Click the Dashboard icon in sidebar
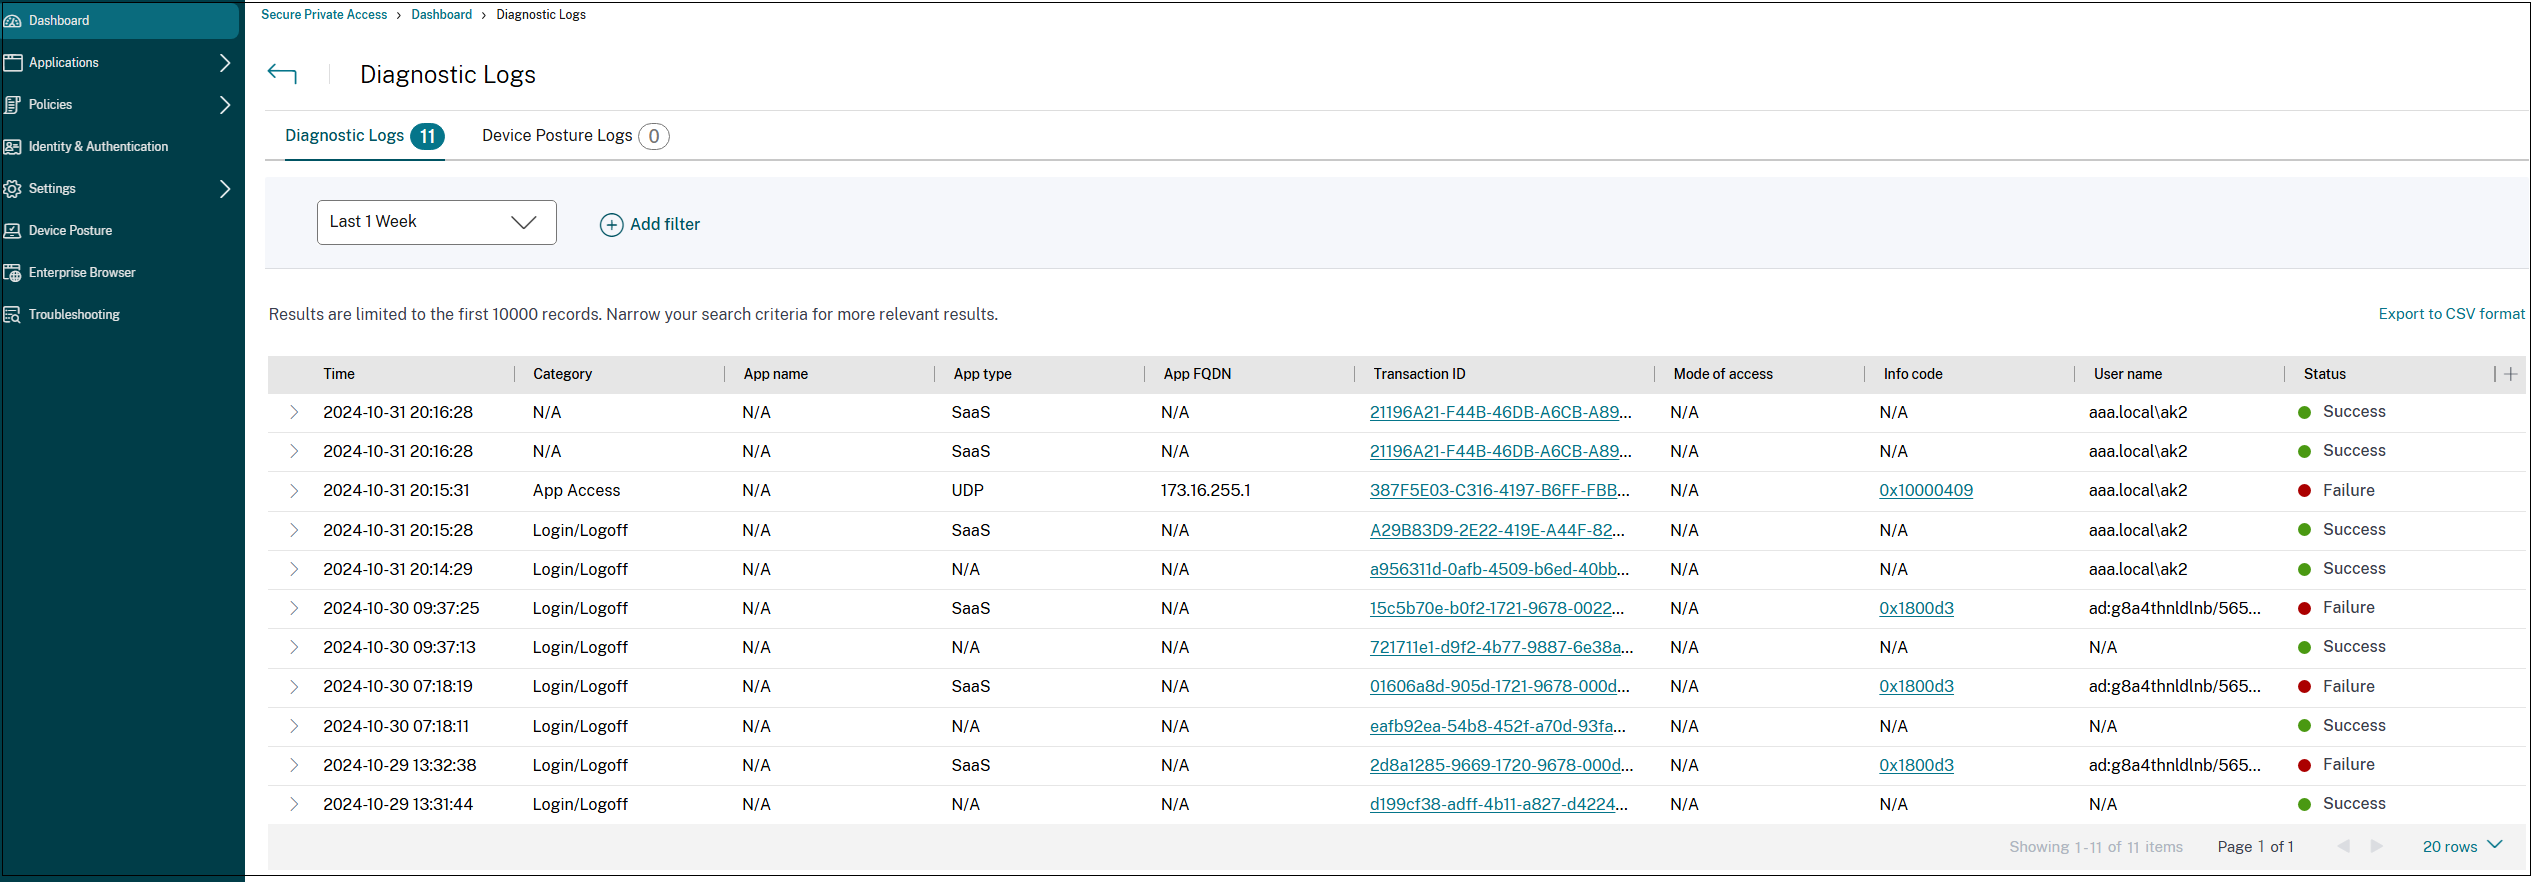 point(13,21)
